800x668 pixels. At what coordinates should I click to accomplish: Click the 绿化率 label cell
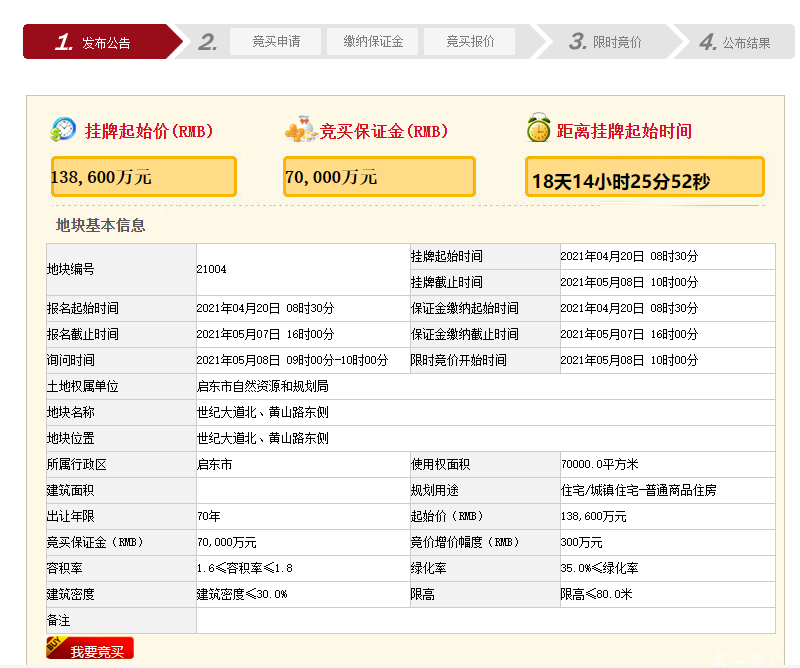pos(485,568)
